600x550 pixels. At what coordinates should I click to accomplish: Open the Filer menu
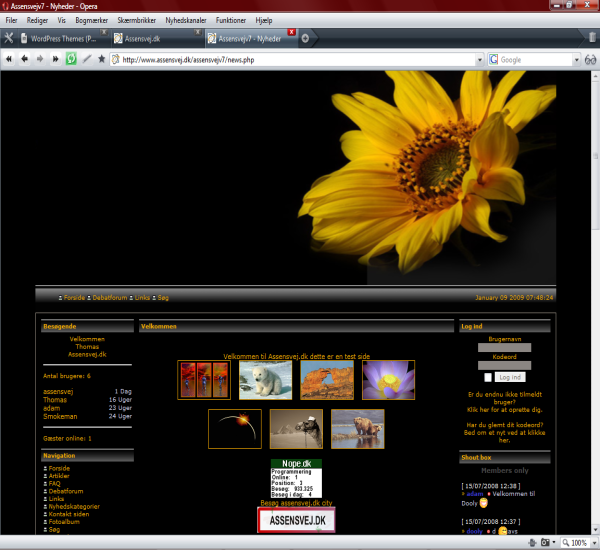(11, 20)
